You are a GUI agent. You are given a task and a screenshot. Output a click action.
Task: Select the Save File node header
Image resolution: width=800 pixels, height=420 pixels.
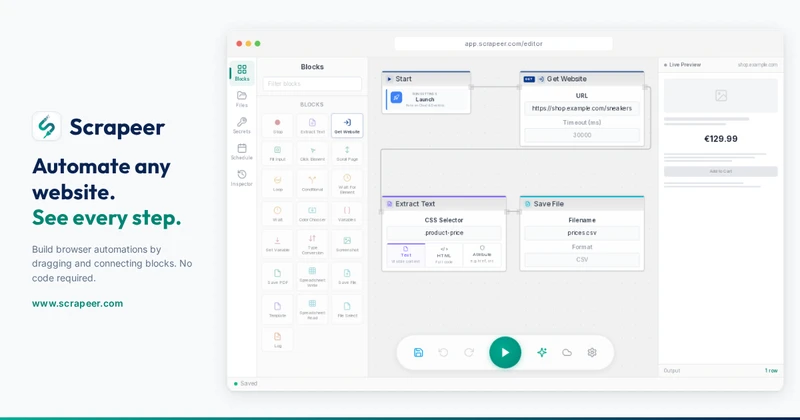pyautogui.click(x=582, y=204)
